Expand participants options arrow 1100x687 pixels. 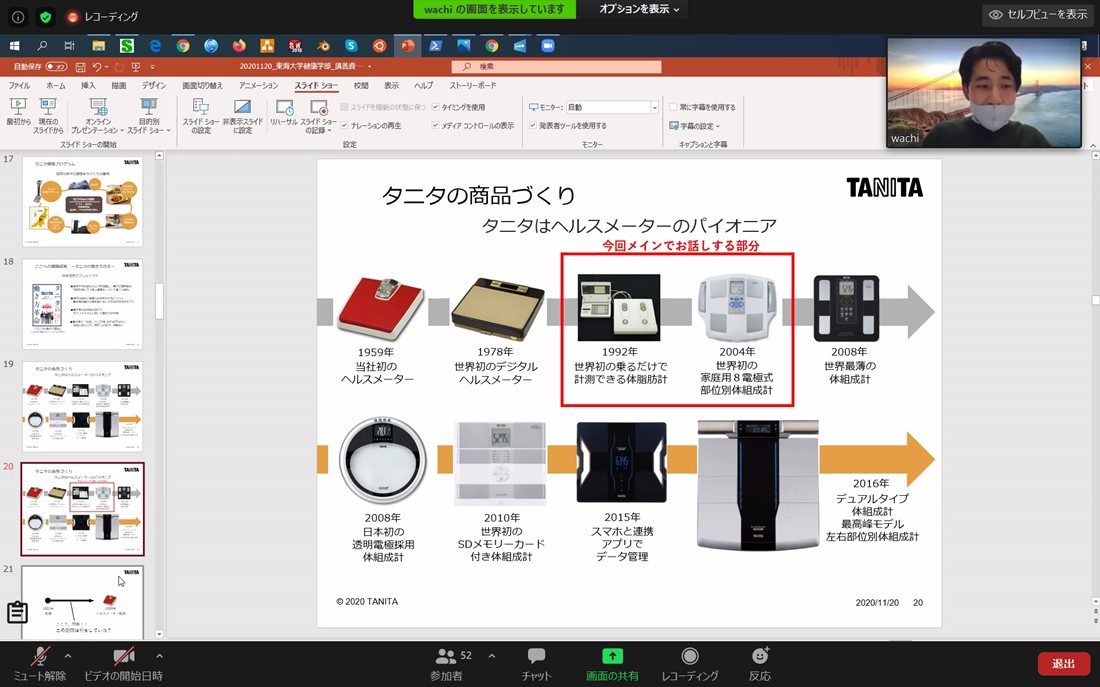pos(491,656)
